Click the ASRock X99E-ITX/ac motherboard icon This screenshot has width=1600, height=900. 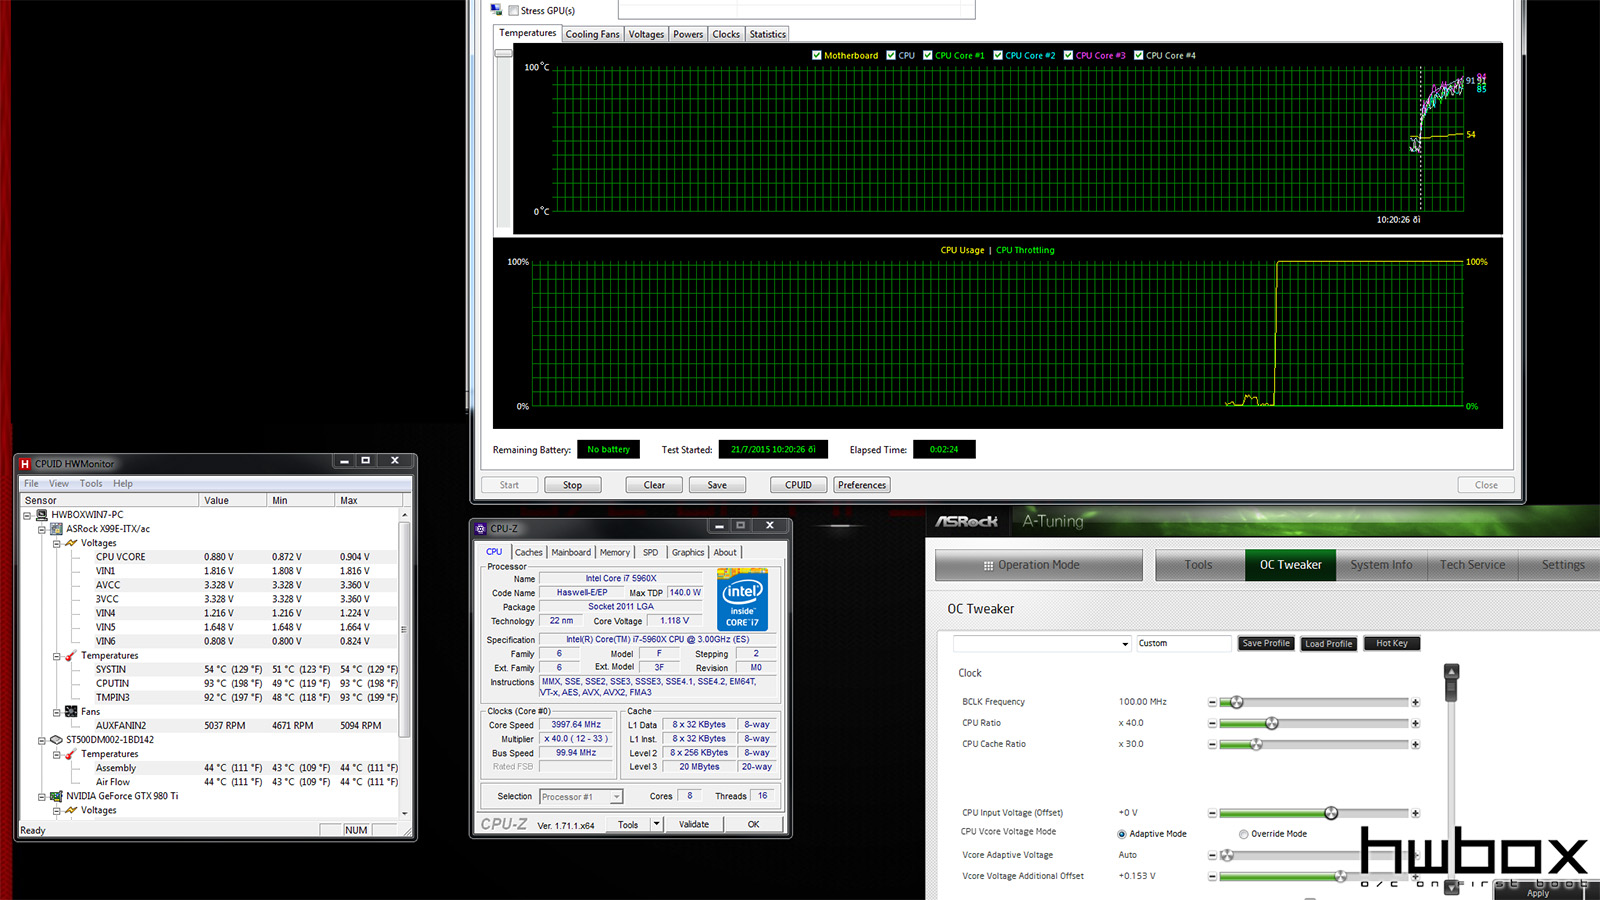click(57, 529)
